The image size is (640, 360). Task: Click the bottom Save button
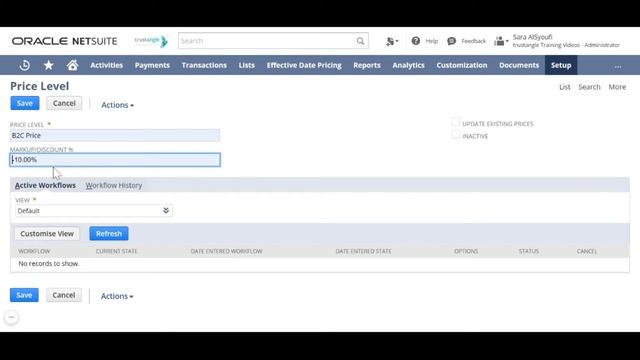click(x=24, y=295)
